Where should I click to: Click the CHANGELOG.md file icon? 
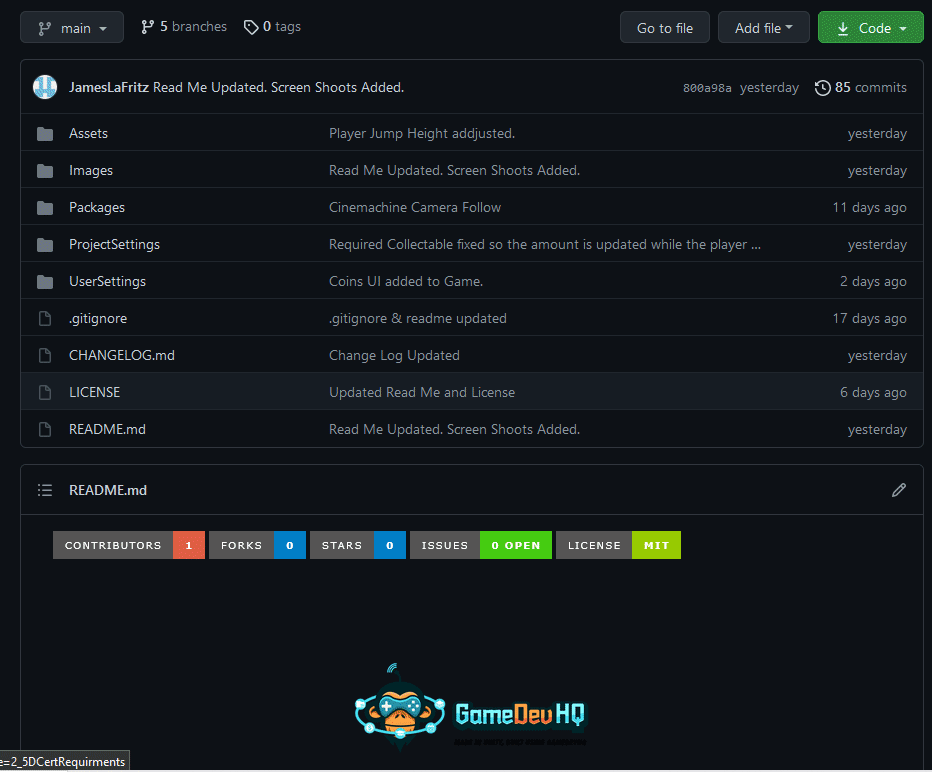pyautogui.click(x=45, y=355)
